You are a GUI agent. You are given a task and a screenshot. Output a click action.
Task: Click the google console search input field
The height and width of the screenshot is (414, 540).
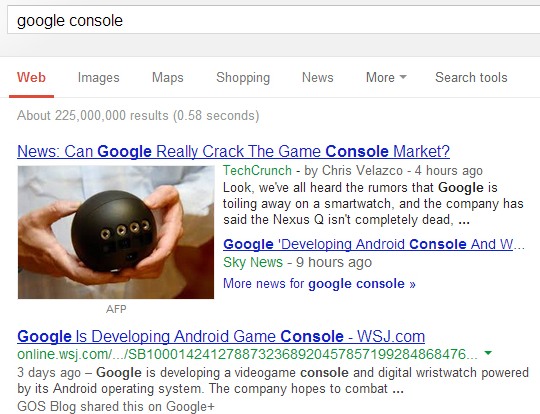coord(274,20)
